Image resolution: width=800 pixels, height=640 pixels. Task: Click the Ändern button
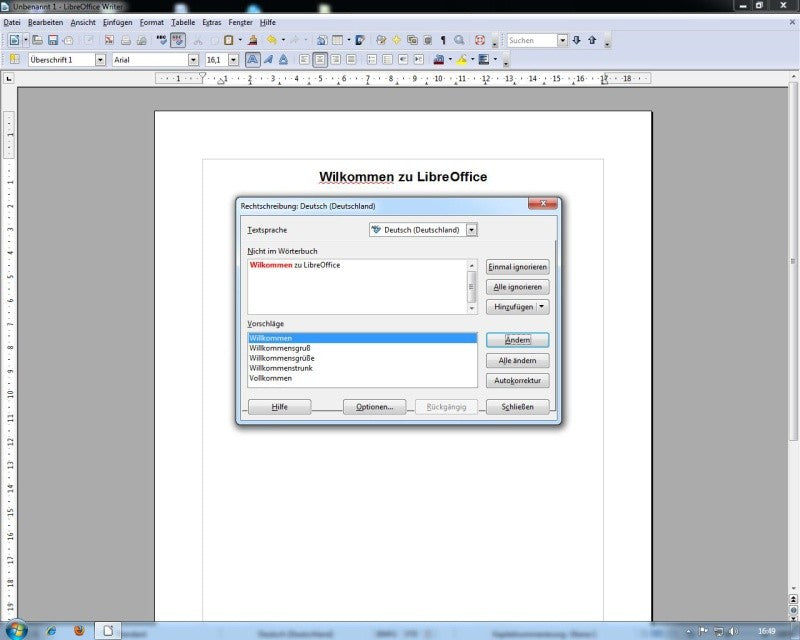pyautogui.click(x=517, y=340)
